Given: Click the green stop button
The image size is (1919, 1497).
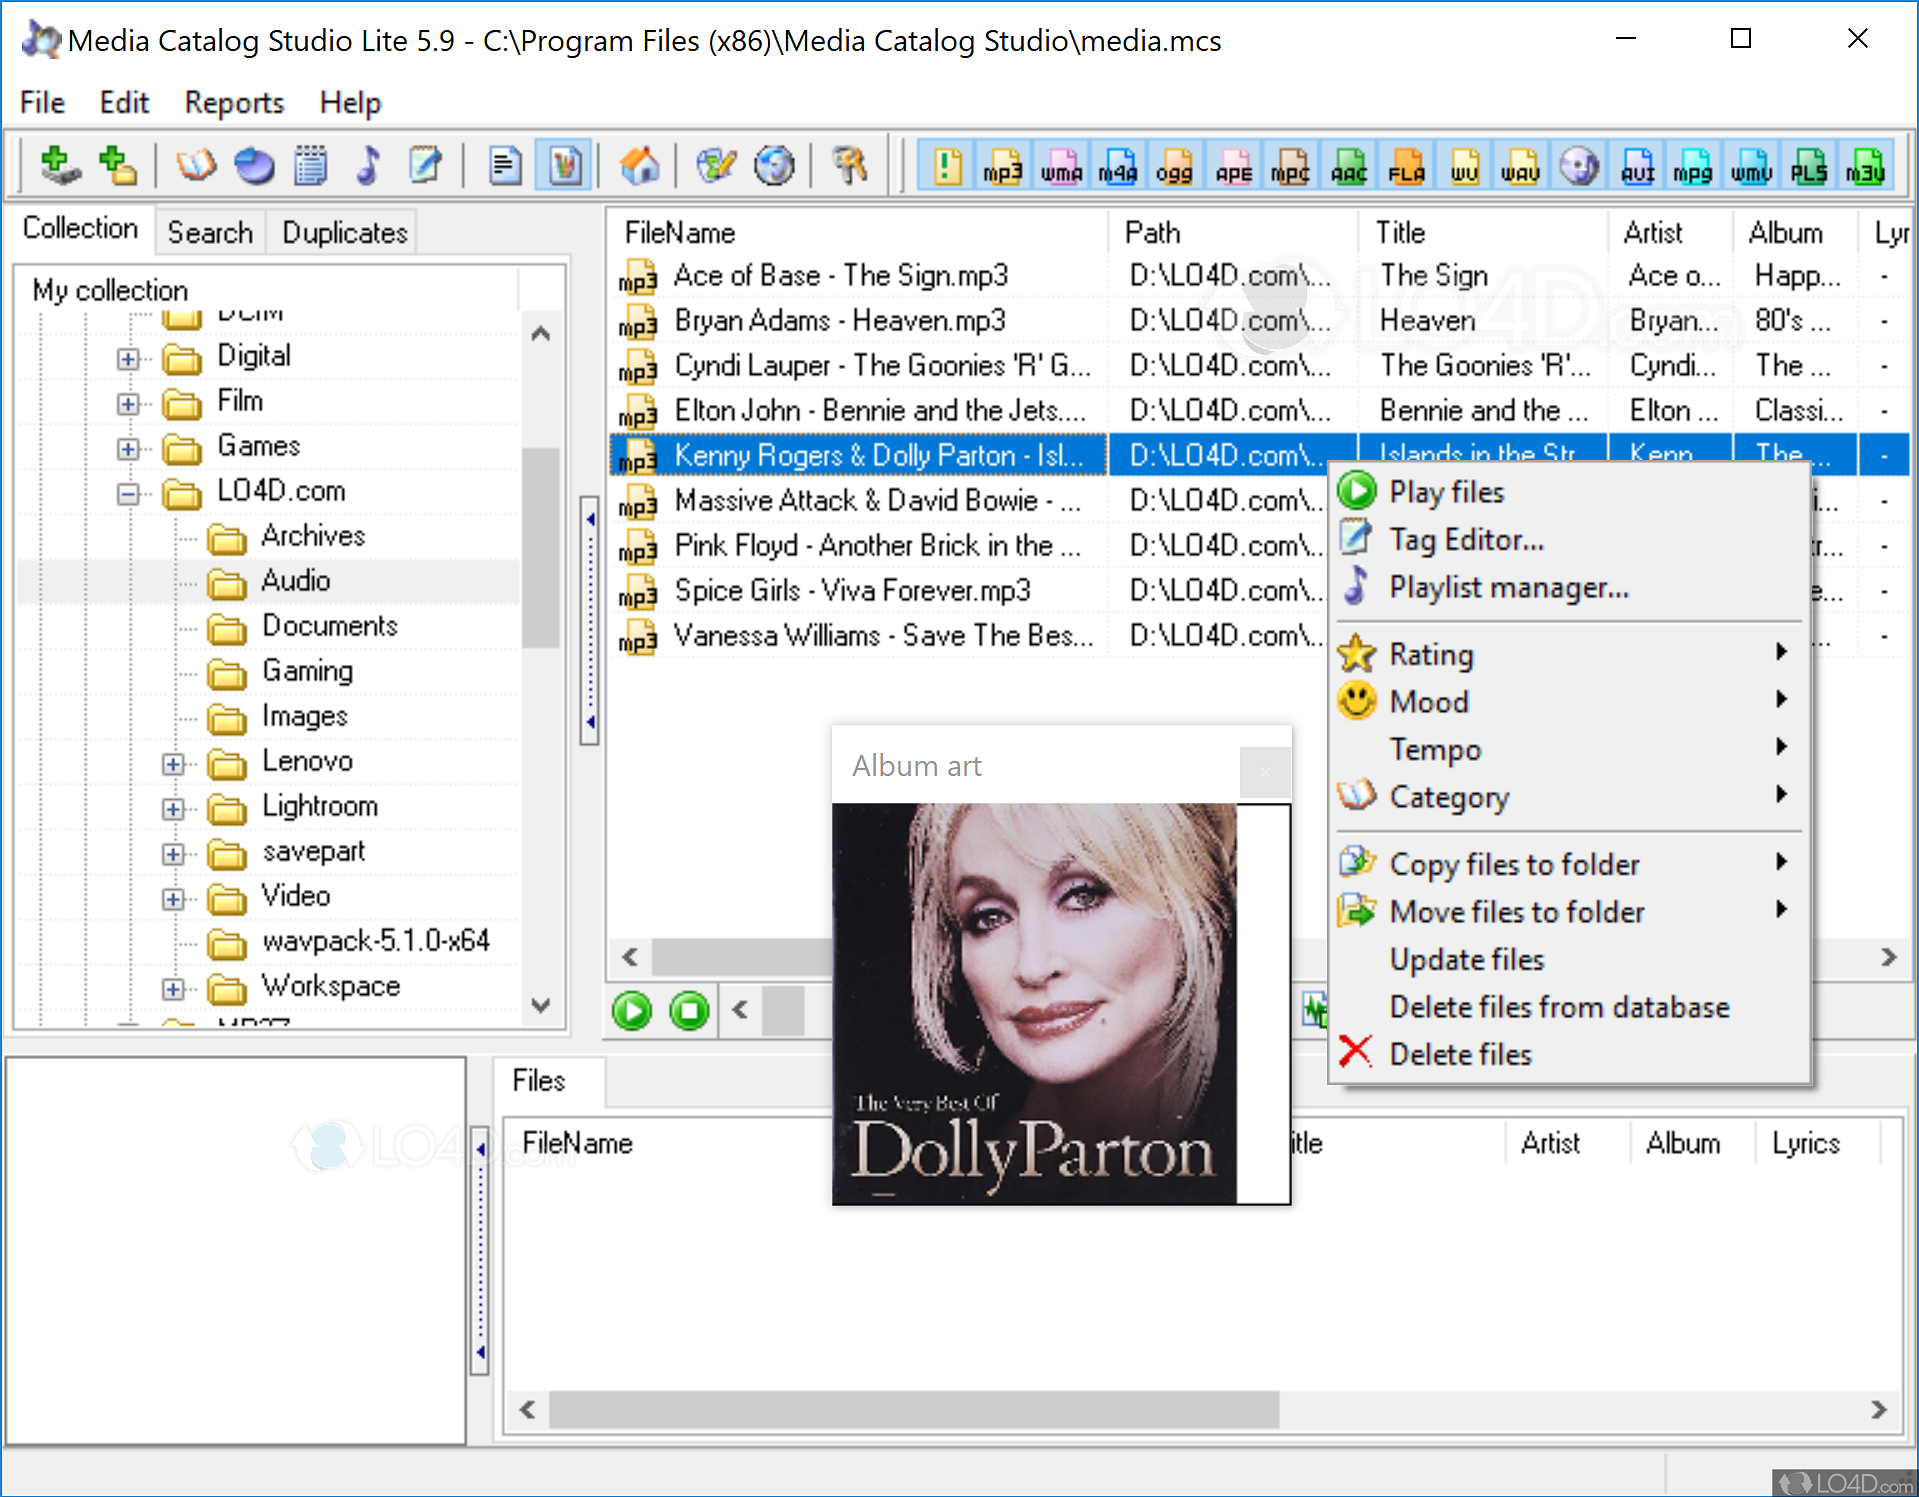Looking at the screenshot, I should (x=689, y=1011).
